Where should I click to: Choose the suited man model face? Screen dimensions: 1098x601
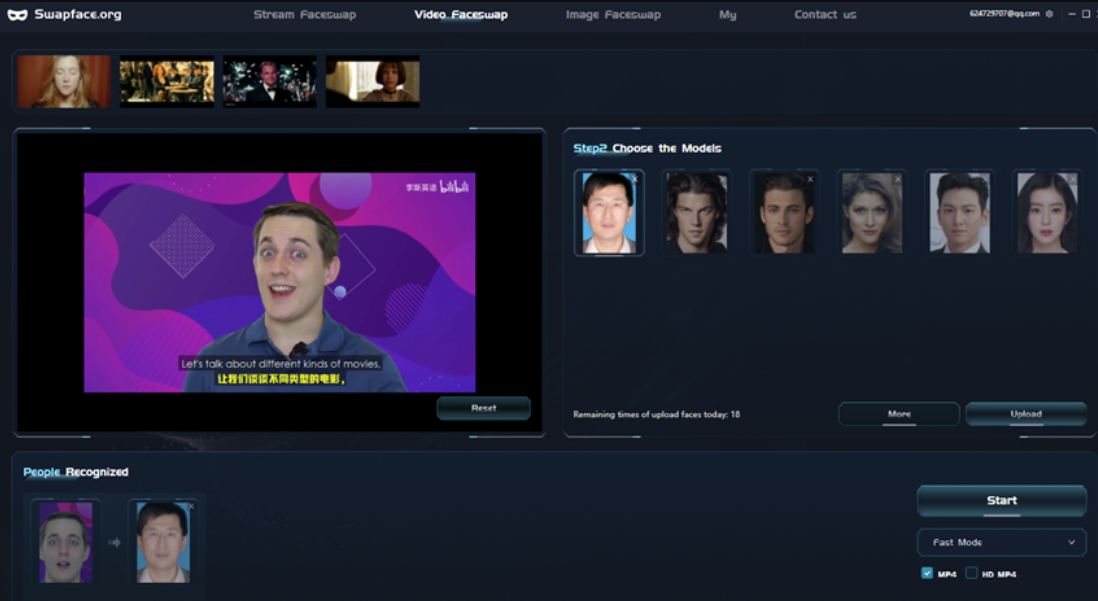tap(959, 213)
